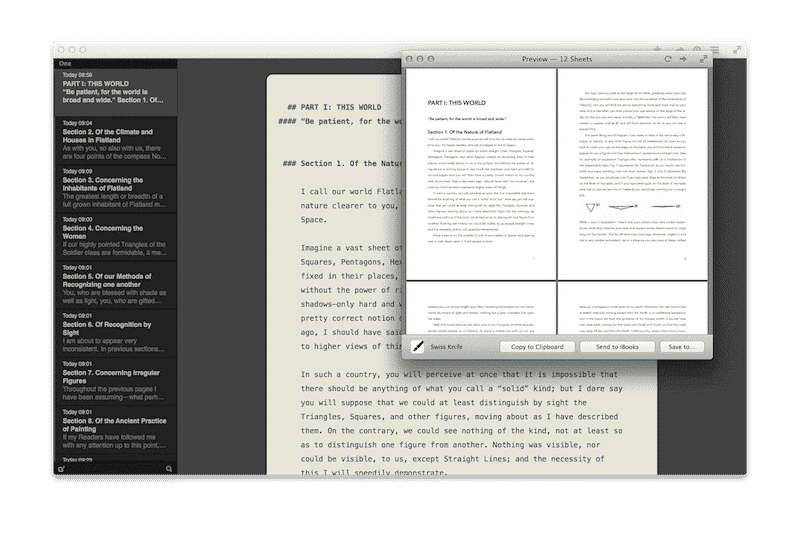This screenshot has width=800, height=540.
Task: Click the One group header in sidebar
Action: coord(116,64)
